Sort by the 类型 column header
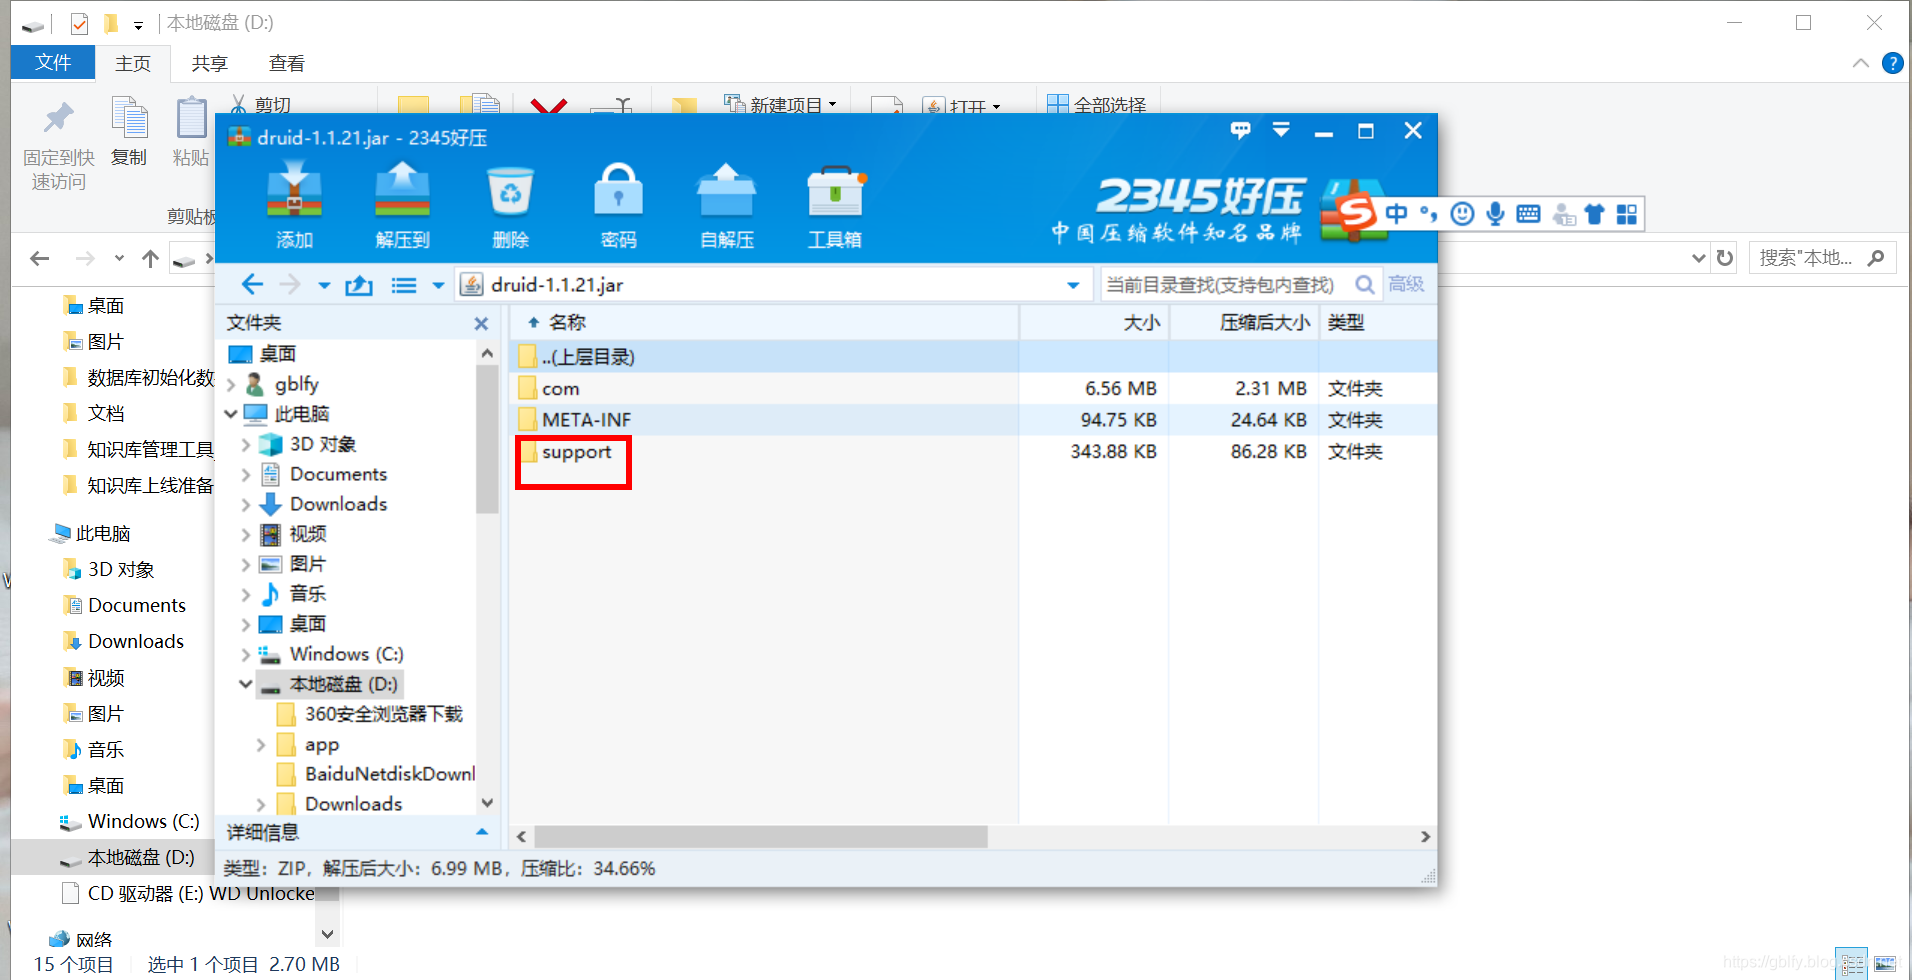 pos(1379,322)
